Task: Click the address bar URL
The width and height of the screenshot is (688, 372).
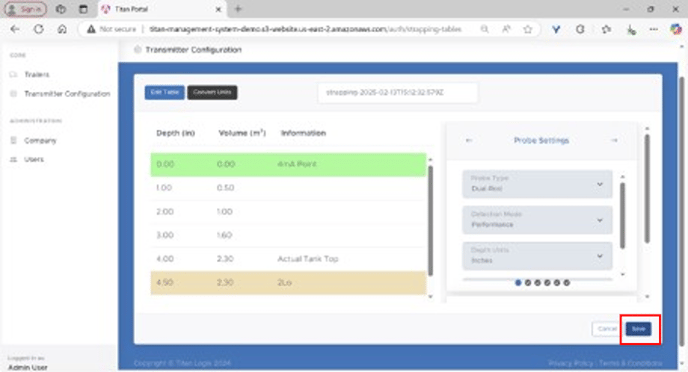Action: pos(305,29)
